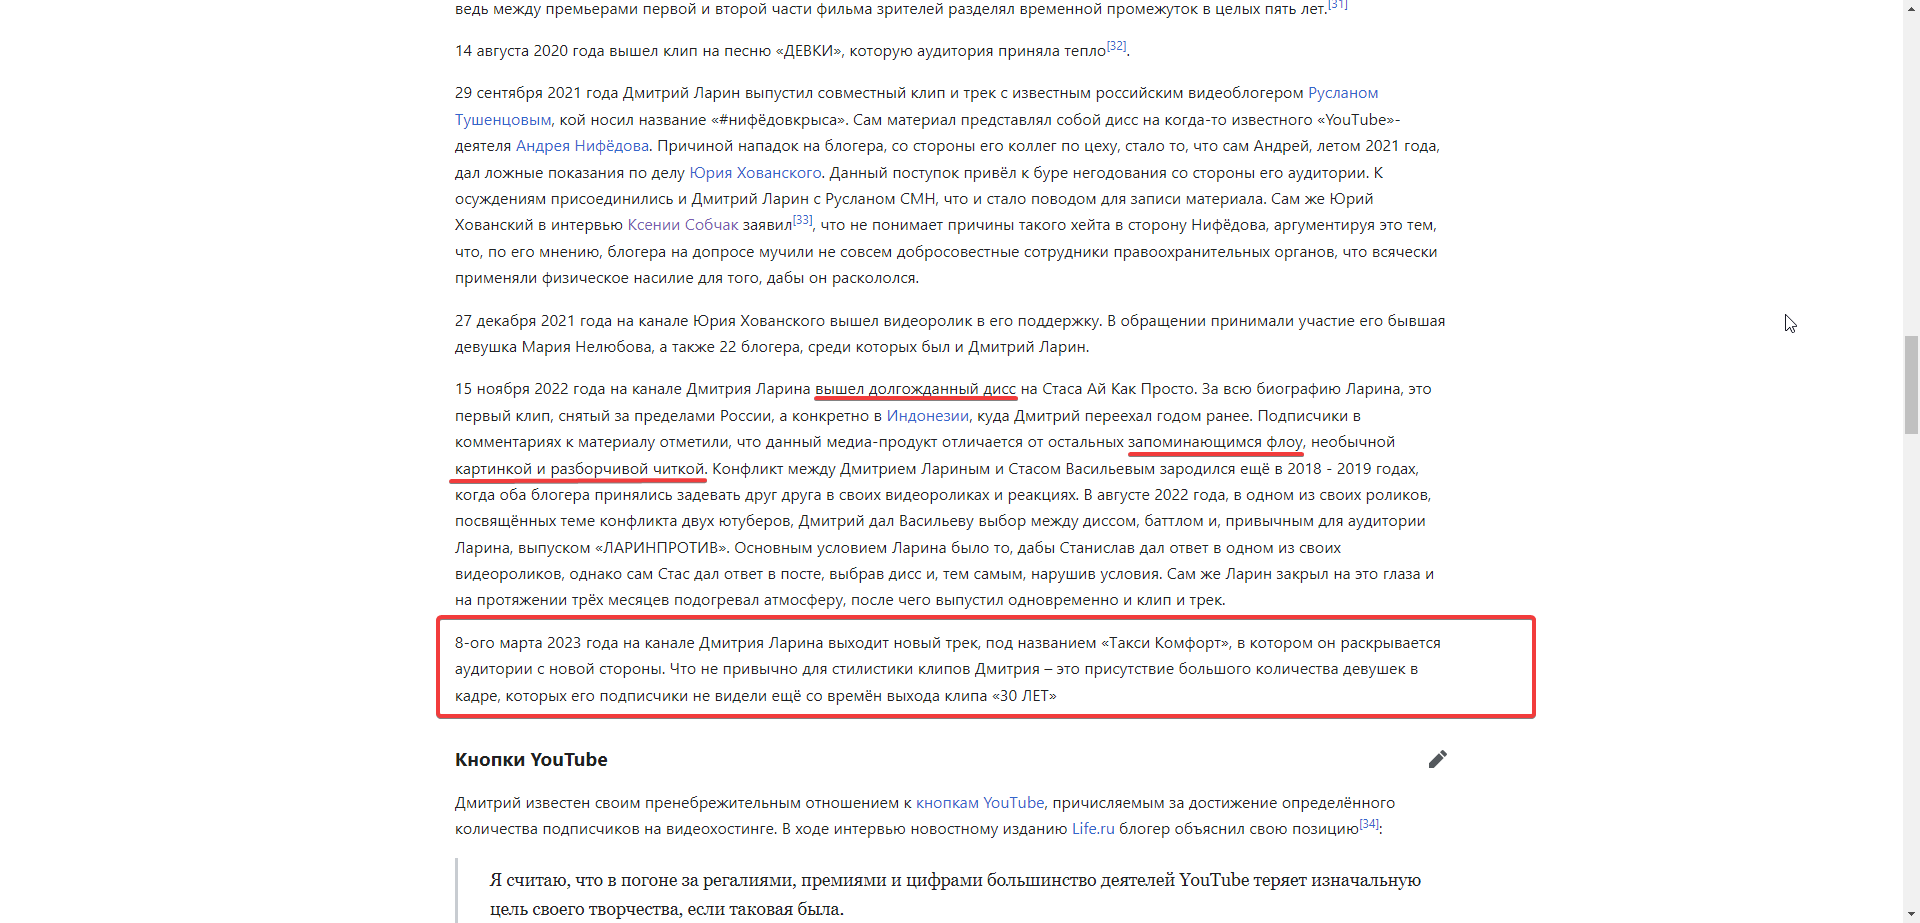Jump to footnote reference 33
The height and width of the screenshot is (923, 1920).
802,220
